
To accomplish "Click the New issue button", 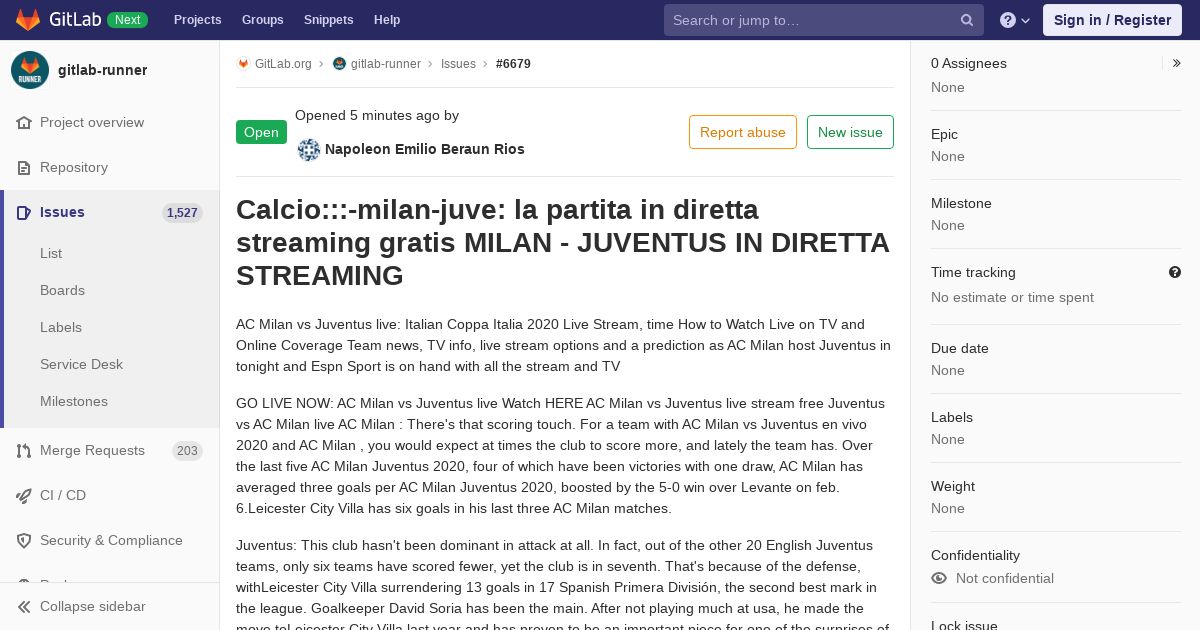I will tap(850, 132).
